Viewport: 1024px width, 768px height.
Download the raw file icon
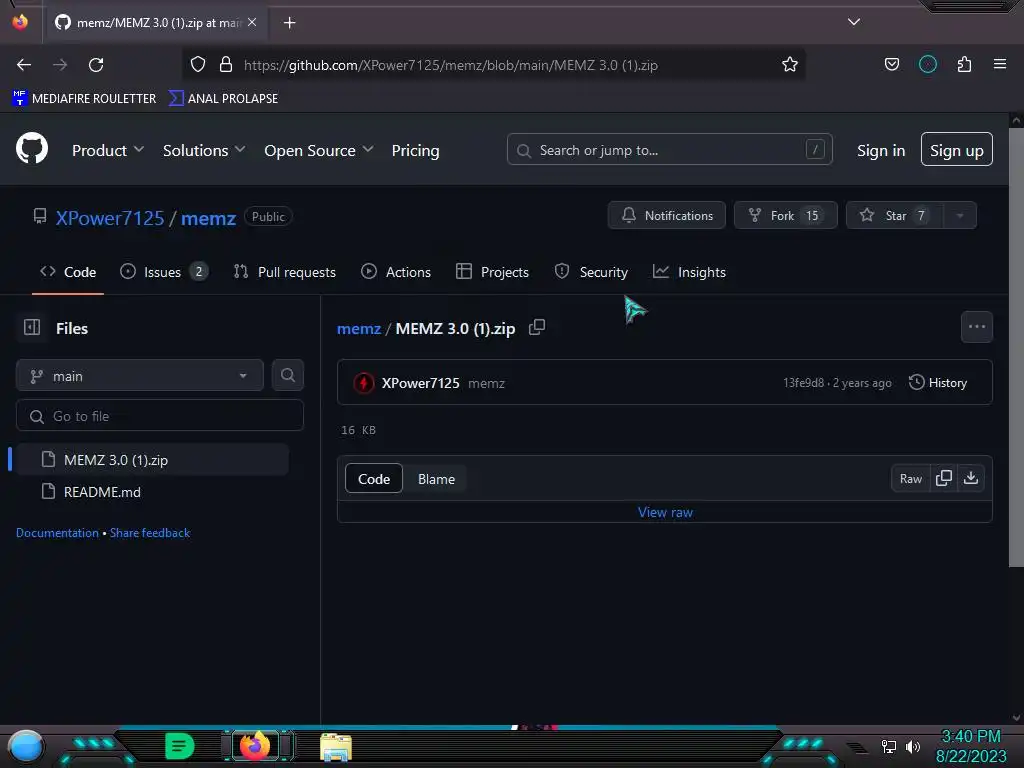971,479
